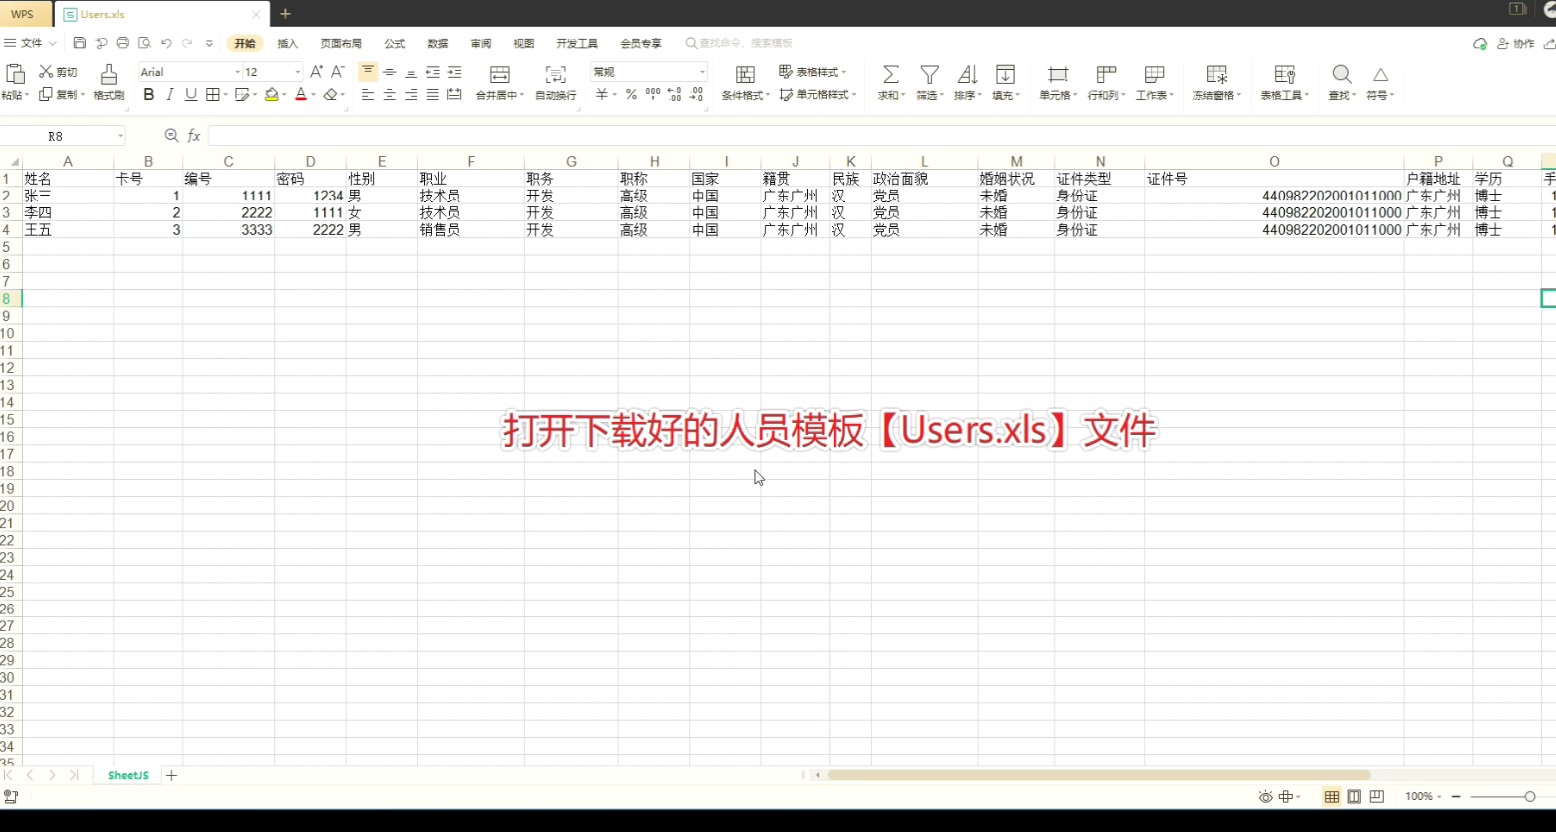Viewport: 1556px width, 832px height.
Task: Open the font size 12 dropdown
Action: 298,72
